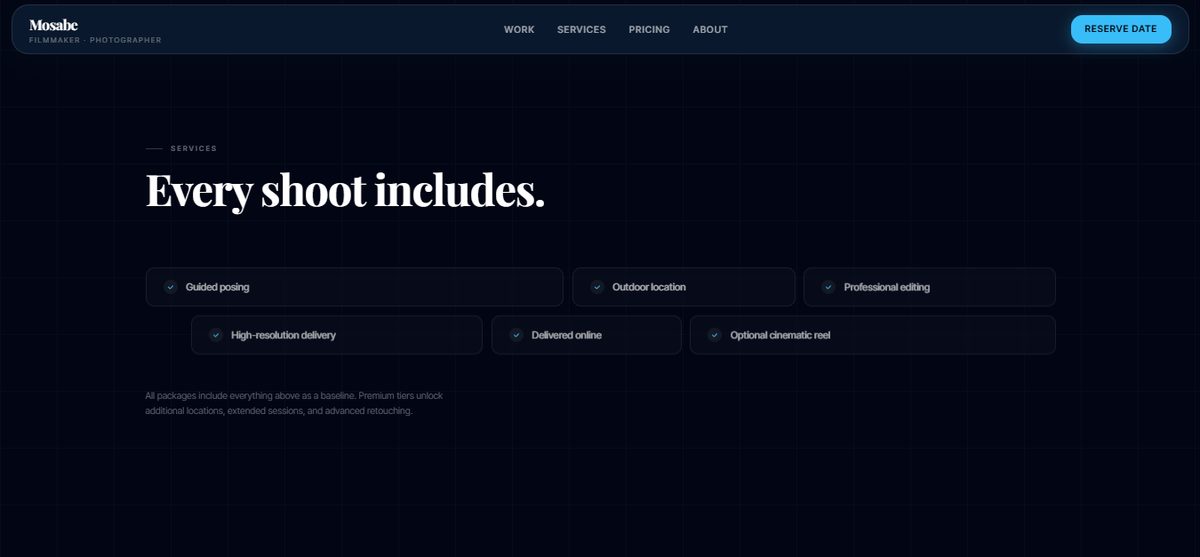Image resolution: width=1200 pixels, height=557 pixels.
Task: Click the 'All packages include everything' paragraph
Action: (x=294, y=403)
